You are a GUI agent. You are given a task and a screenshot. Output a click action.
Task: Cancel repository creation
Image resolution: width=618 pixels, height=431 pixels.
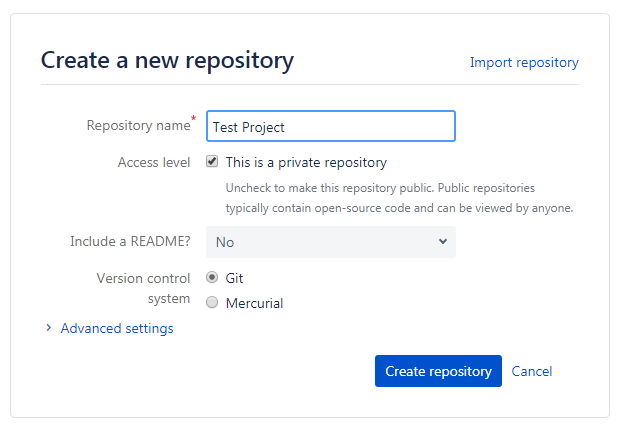[x=532, y=371]
